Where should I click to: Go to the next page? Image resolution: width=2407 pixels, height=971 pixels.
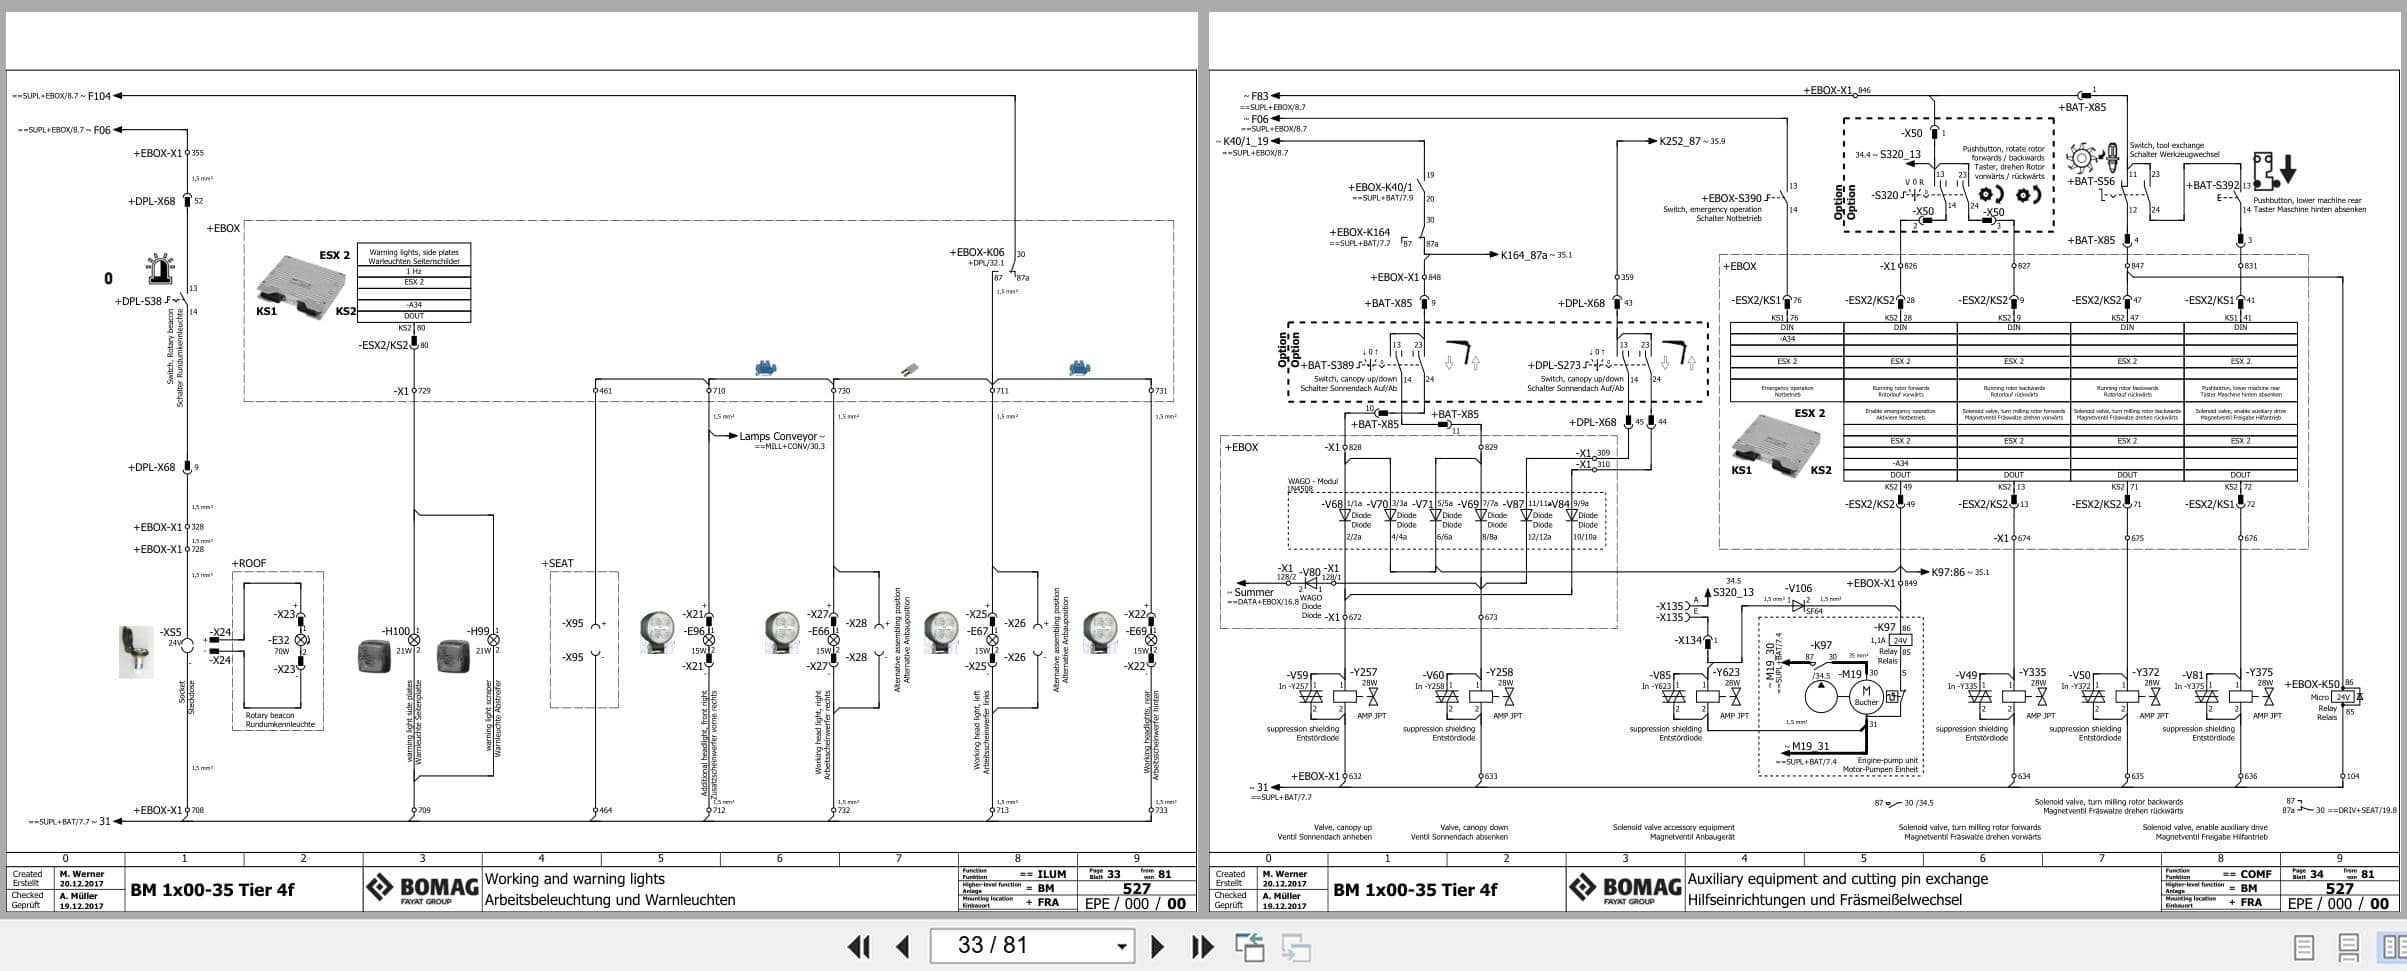[1157, 946]
